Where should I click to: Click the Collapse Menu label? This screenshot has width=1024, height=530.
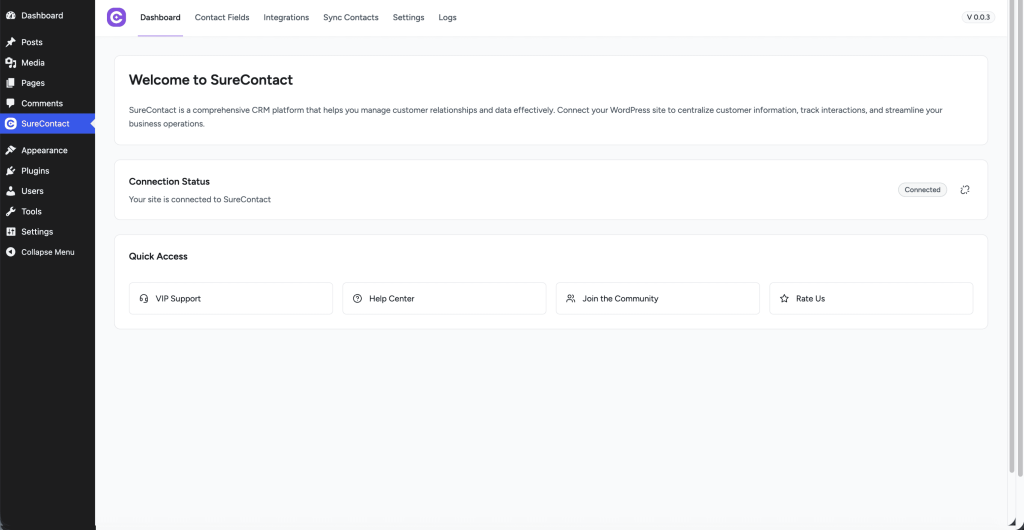(48, 252)
